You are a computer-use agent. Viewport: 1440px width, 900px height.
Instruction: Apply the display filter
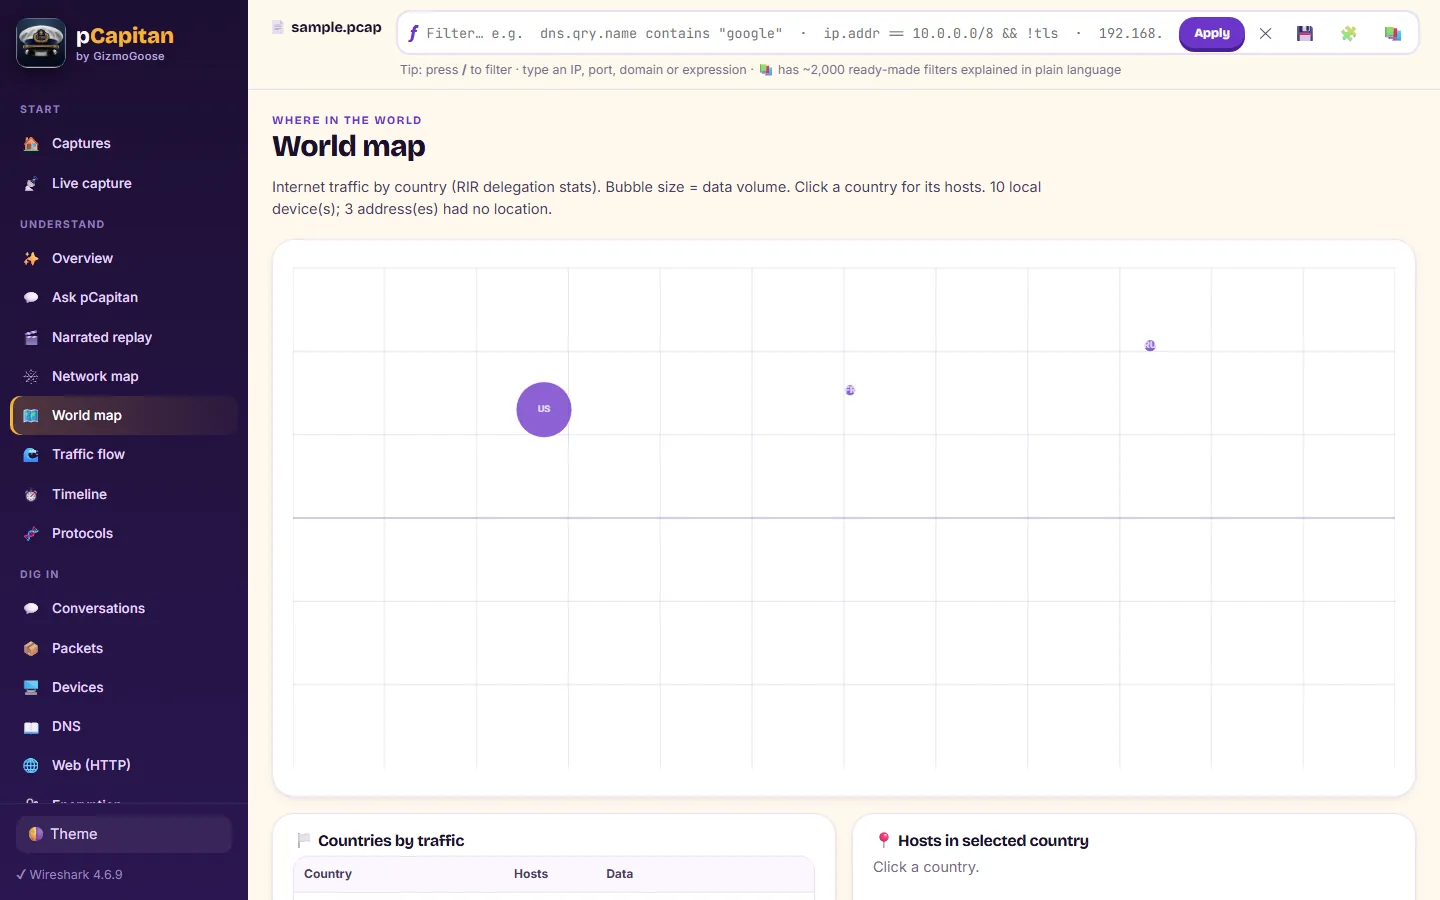1212,34
